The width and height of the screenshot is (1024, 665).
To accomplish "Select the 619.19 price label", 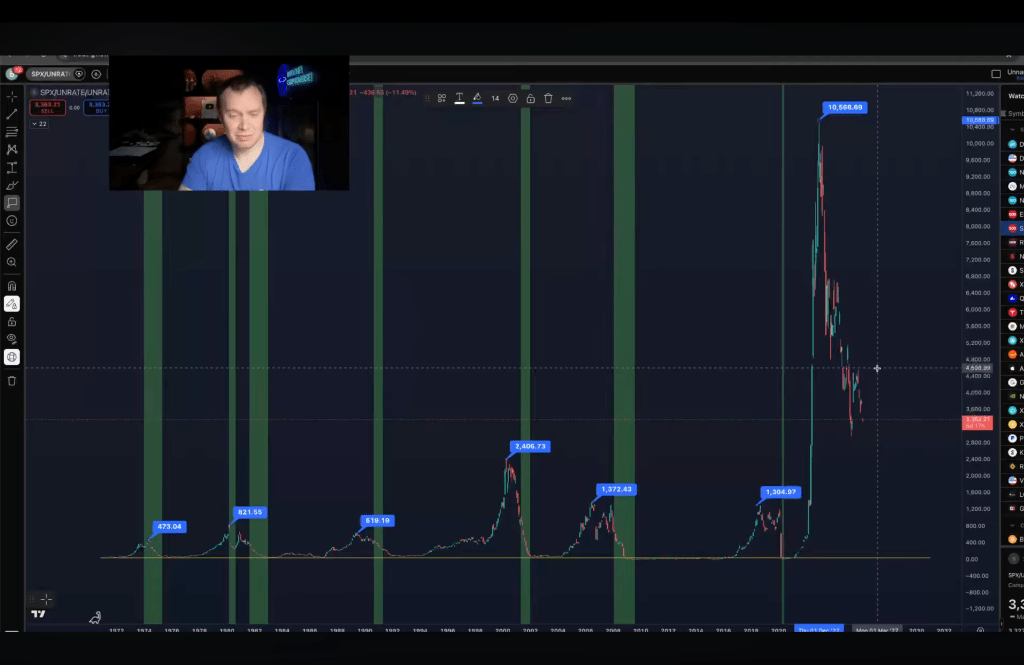I will pyautogui.click(x=377, y=521).
